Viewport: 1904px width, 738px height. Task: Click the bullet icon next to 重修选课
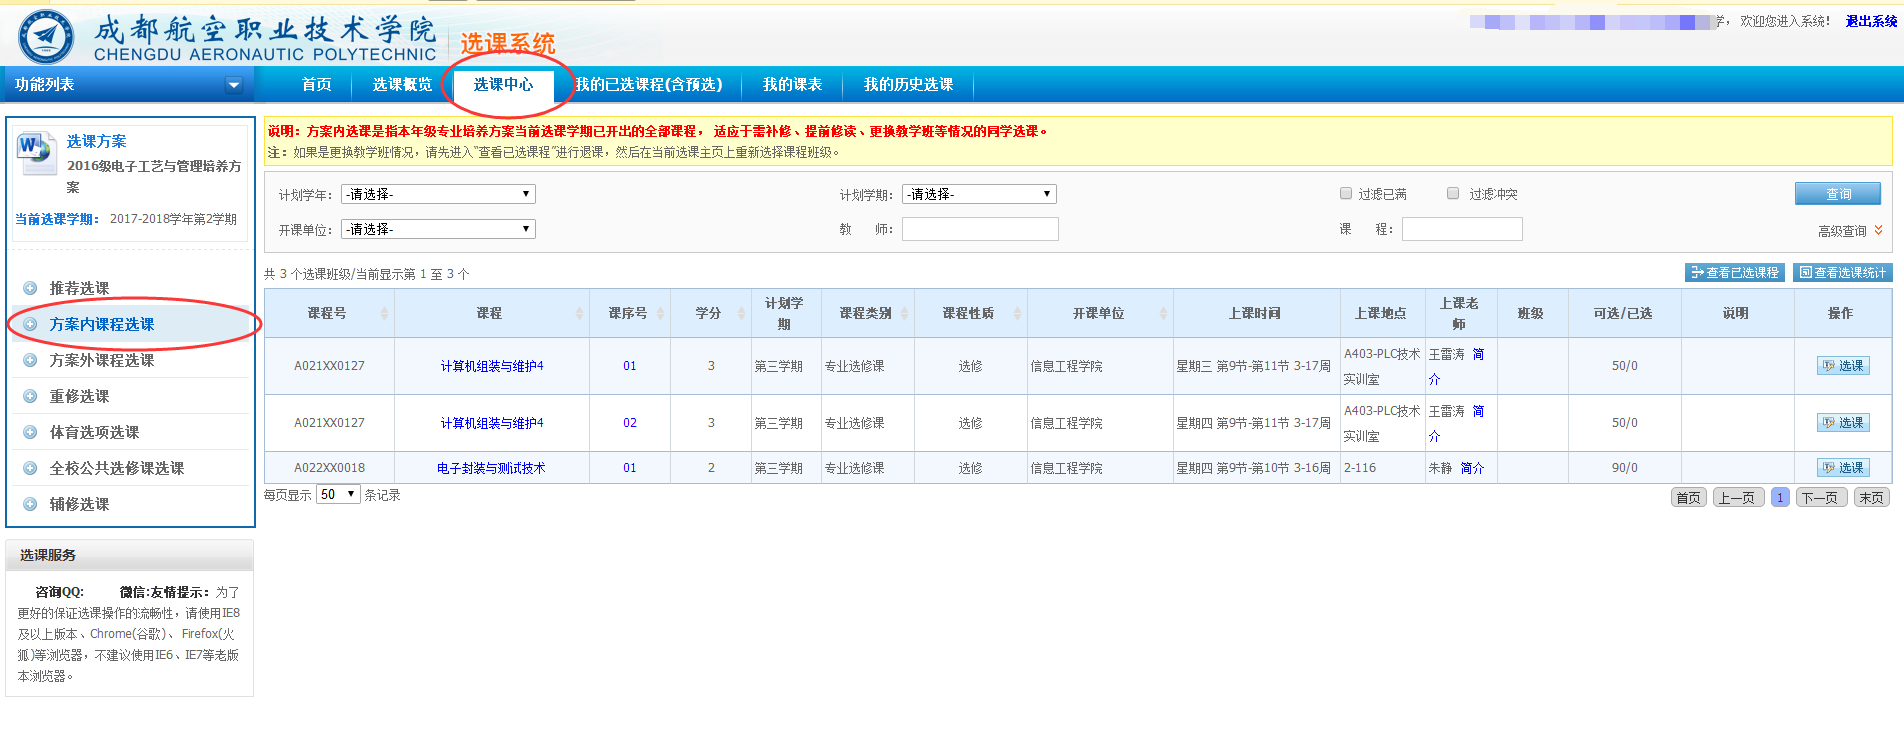(x=30, y=397)
